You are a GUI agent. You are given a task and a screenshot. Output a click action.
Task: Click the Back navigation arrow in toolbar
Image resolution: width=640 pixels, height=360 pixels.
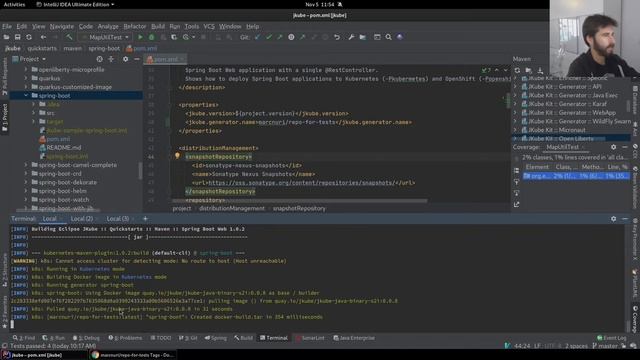tap(43, 37)
